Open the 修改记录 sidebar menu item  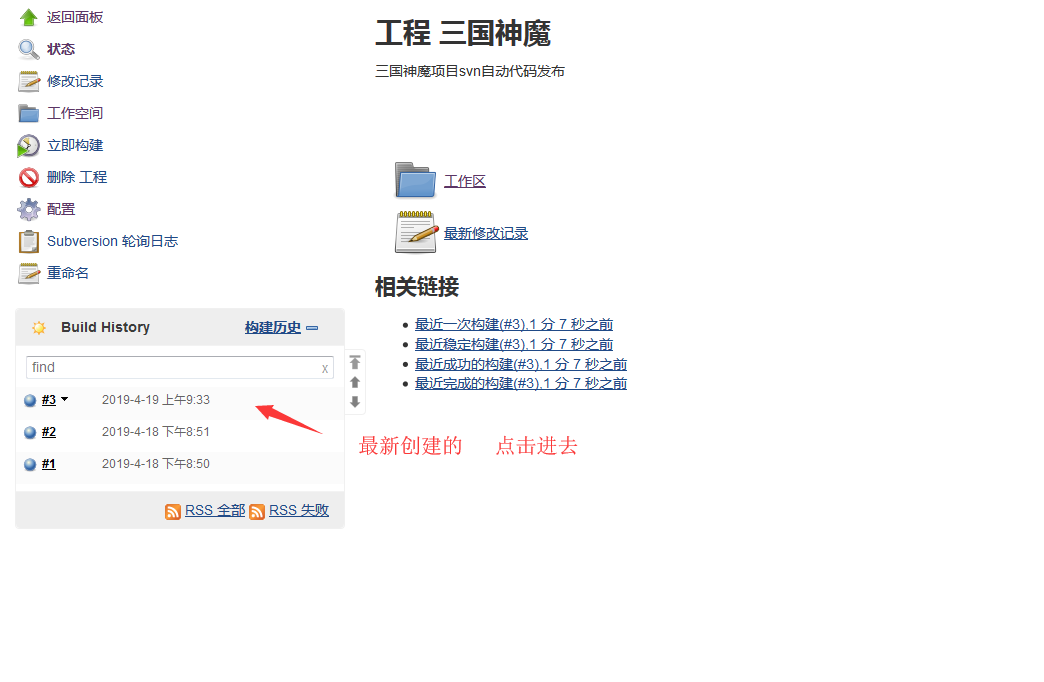[x=75, y=81]
